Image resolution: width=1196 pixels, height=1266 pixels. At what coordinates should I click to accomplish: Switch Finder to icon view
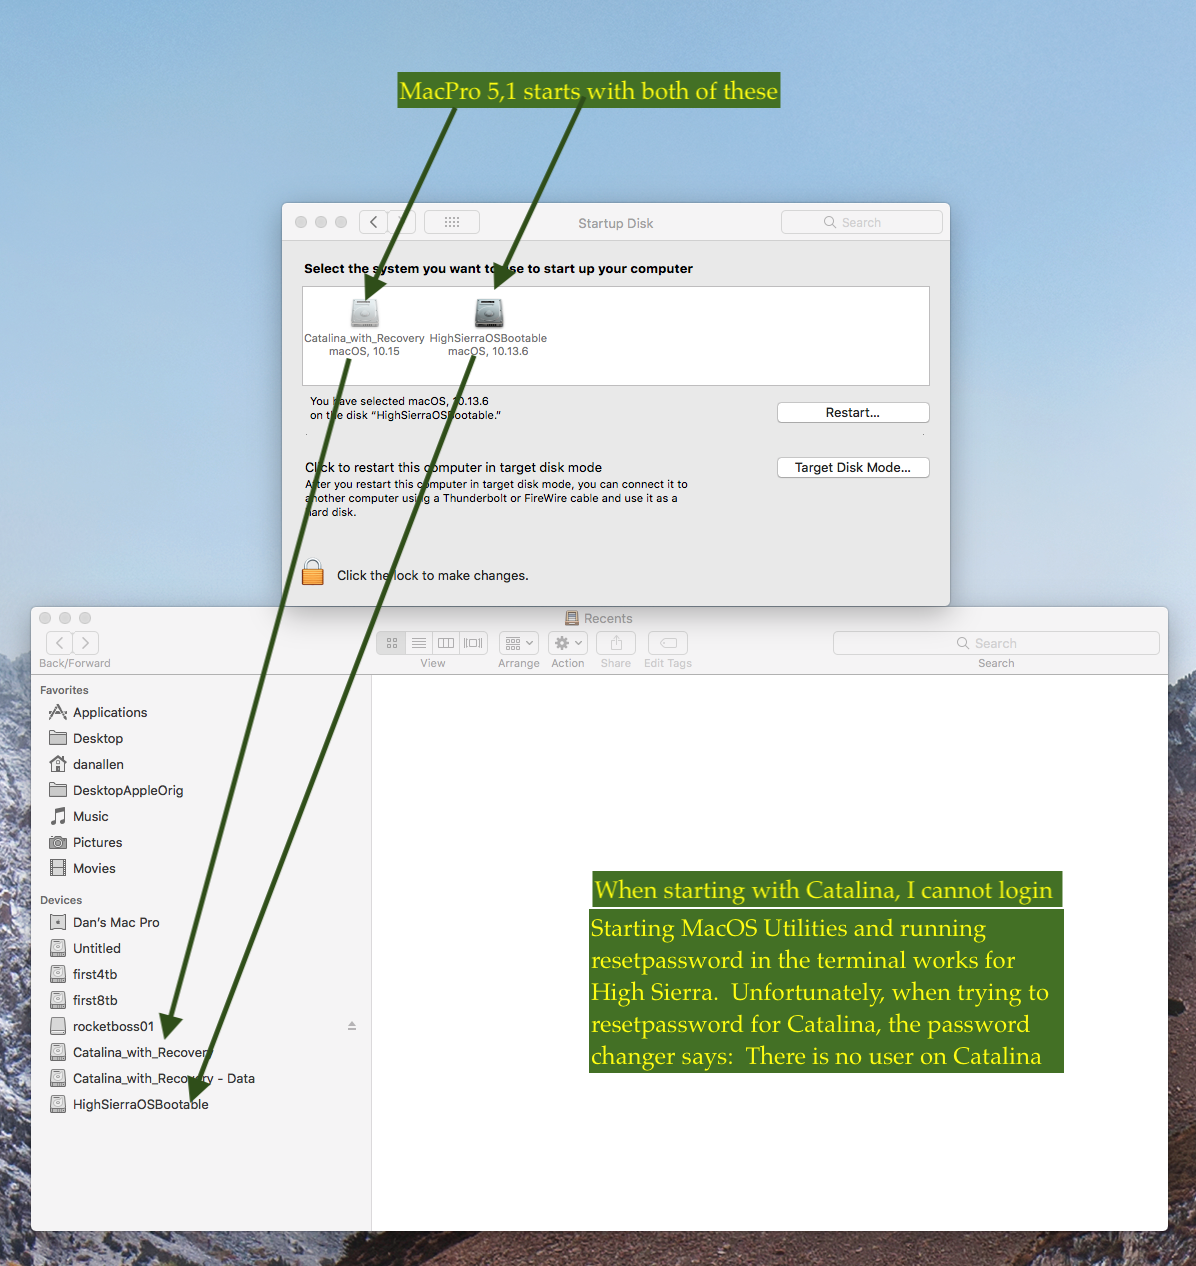(391, 643)
